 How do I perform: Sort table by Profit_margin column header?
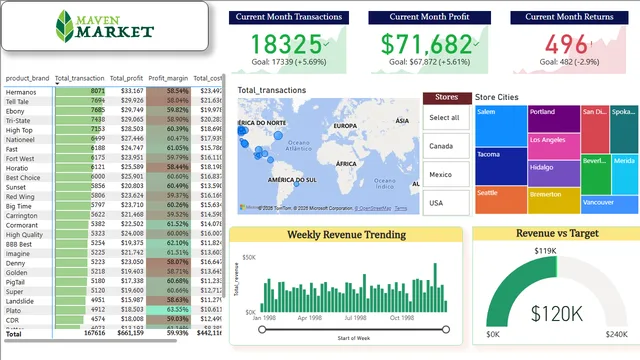pyautogui.click(x=168, y=78)
